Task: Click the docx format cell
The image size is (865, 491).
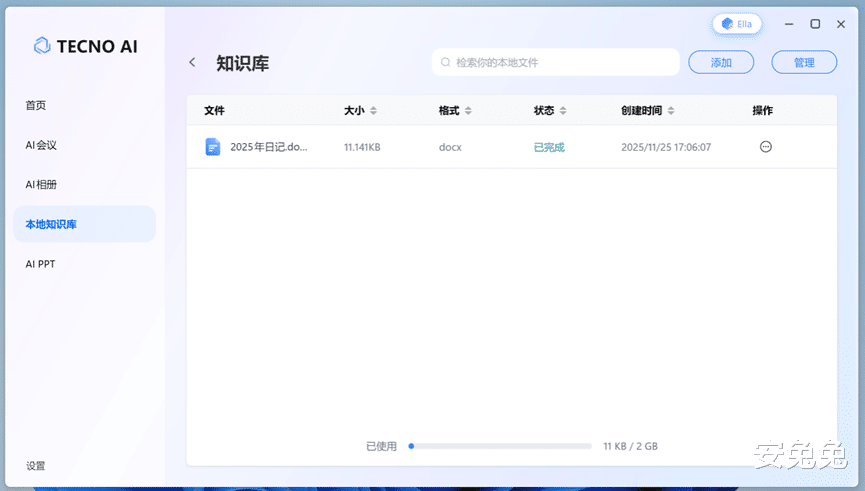Action: click(x=450, y=147)
